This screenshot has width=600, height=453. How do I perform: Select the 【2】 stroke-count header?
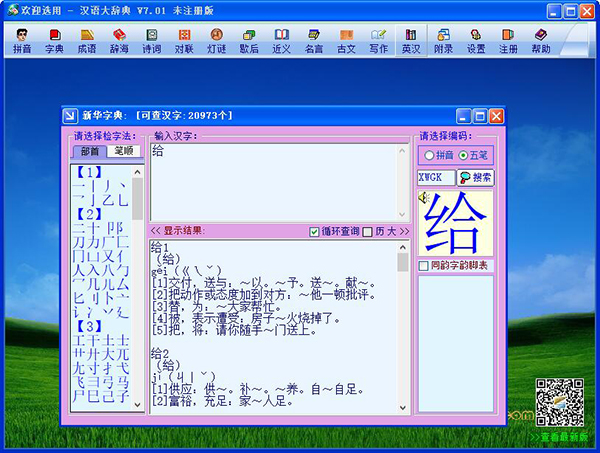tap(89, 214)
